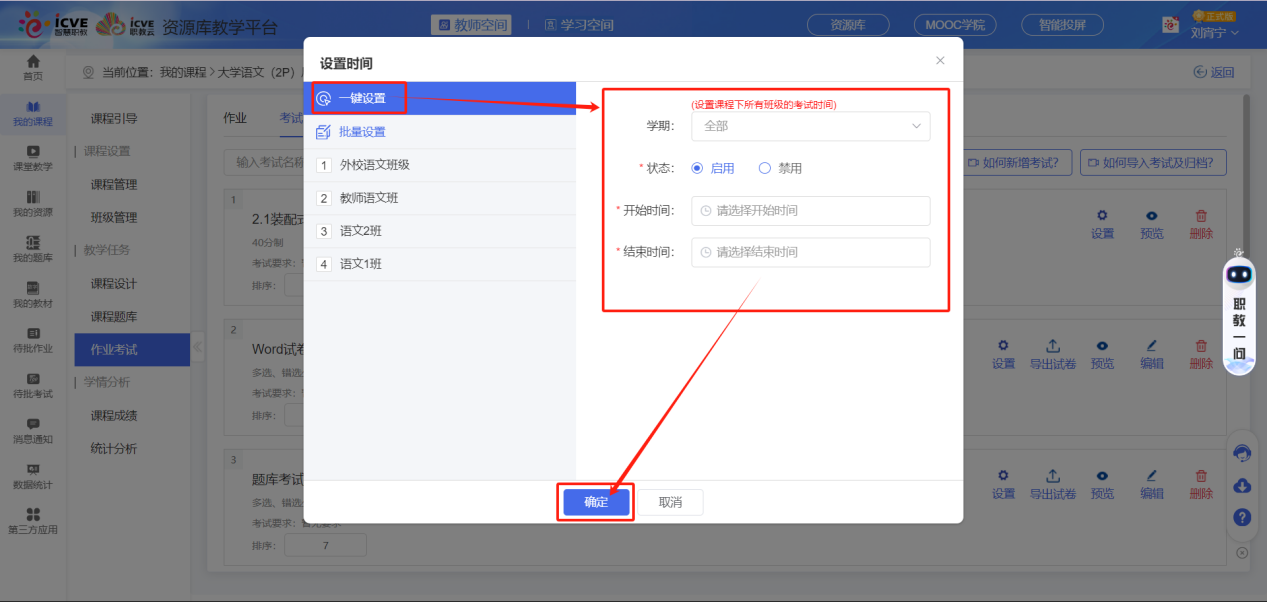Screen dimensions: 1267x602
Task: Open settings for the first exam
Action: [1102, 222]
